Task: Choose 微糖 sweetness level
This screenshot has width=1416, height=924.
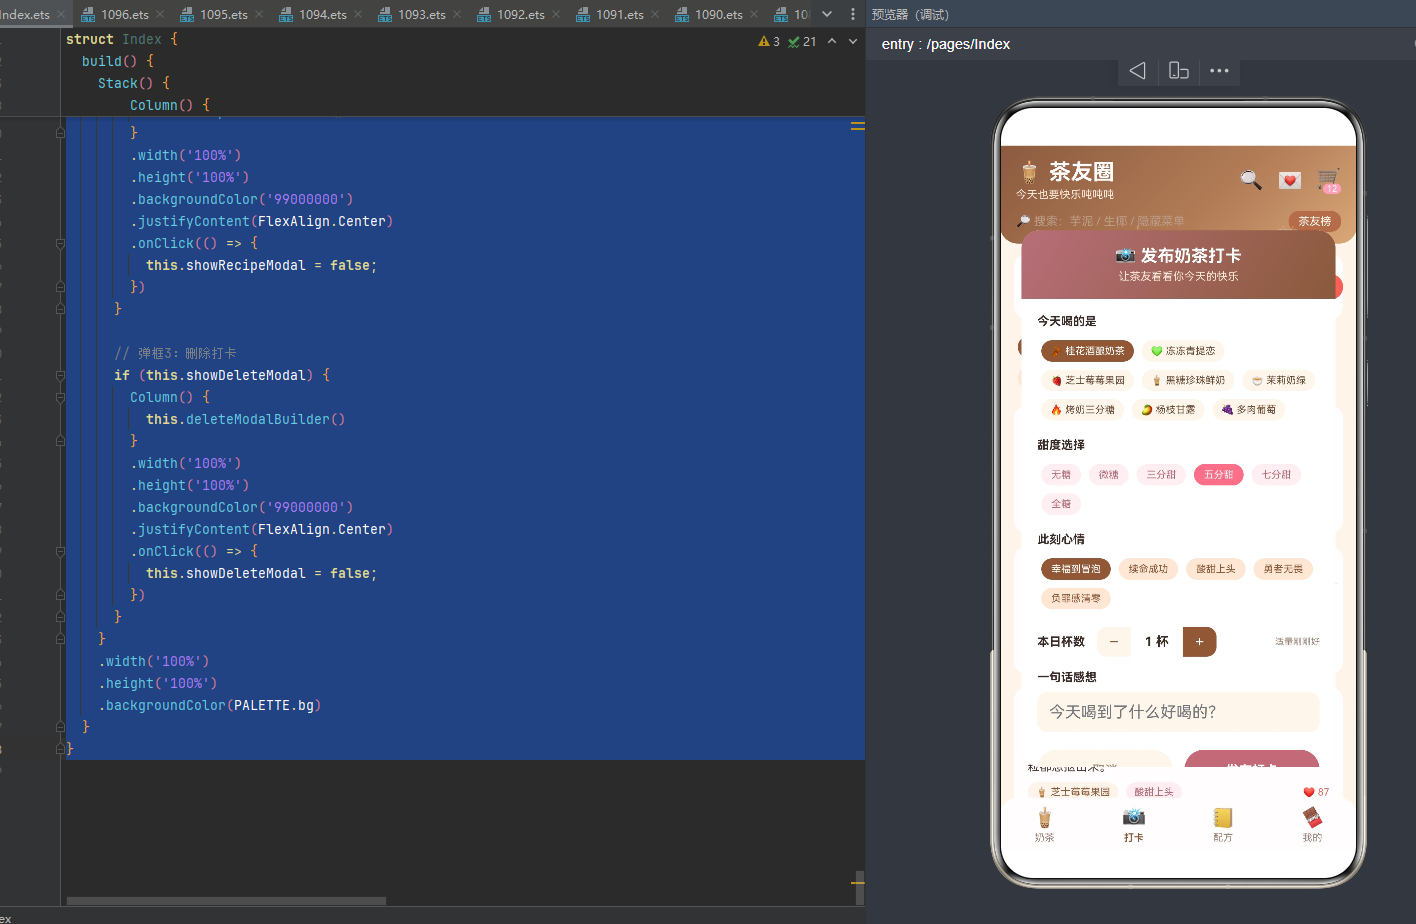Action: pyautogui.click(x=1109, y=474)
